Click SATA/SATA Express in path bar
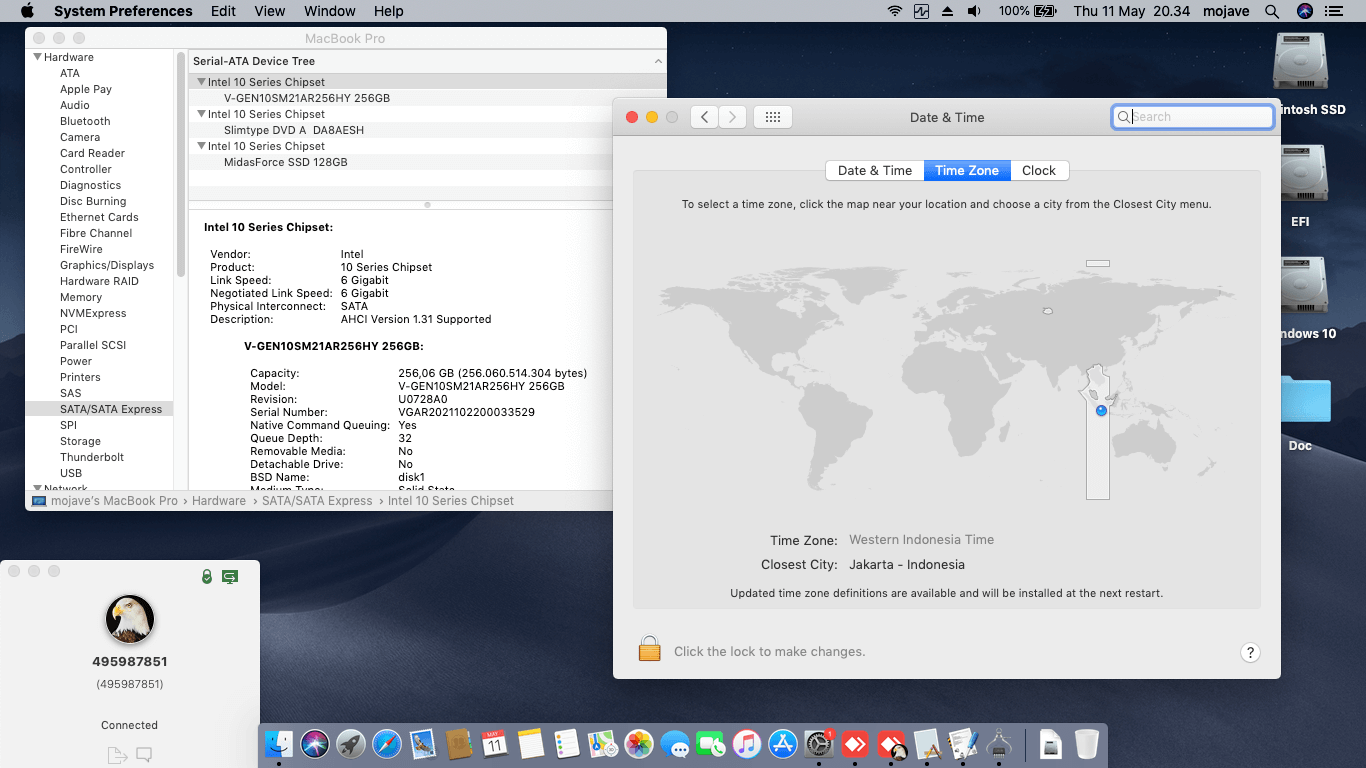Viewport: 1366px width, 768px height. point(317,501)
